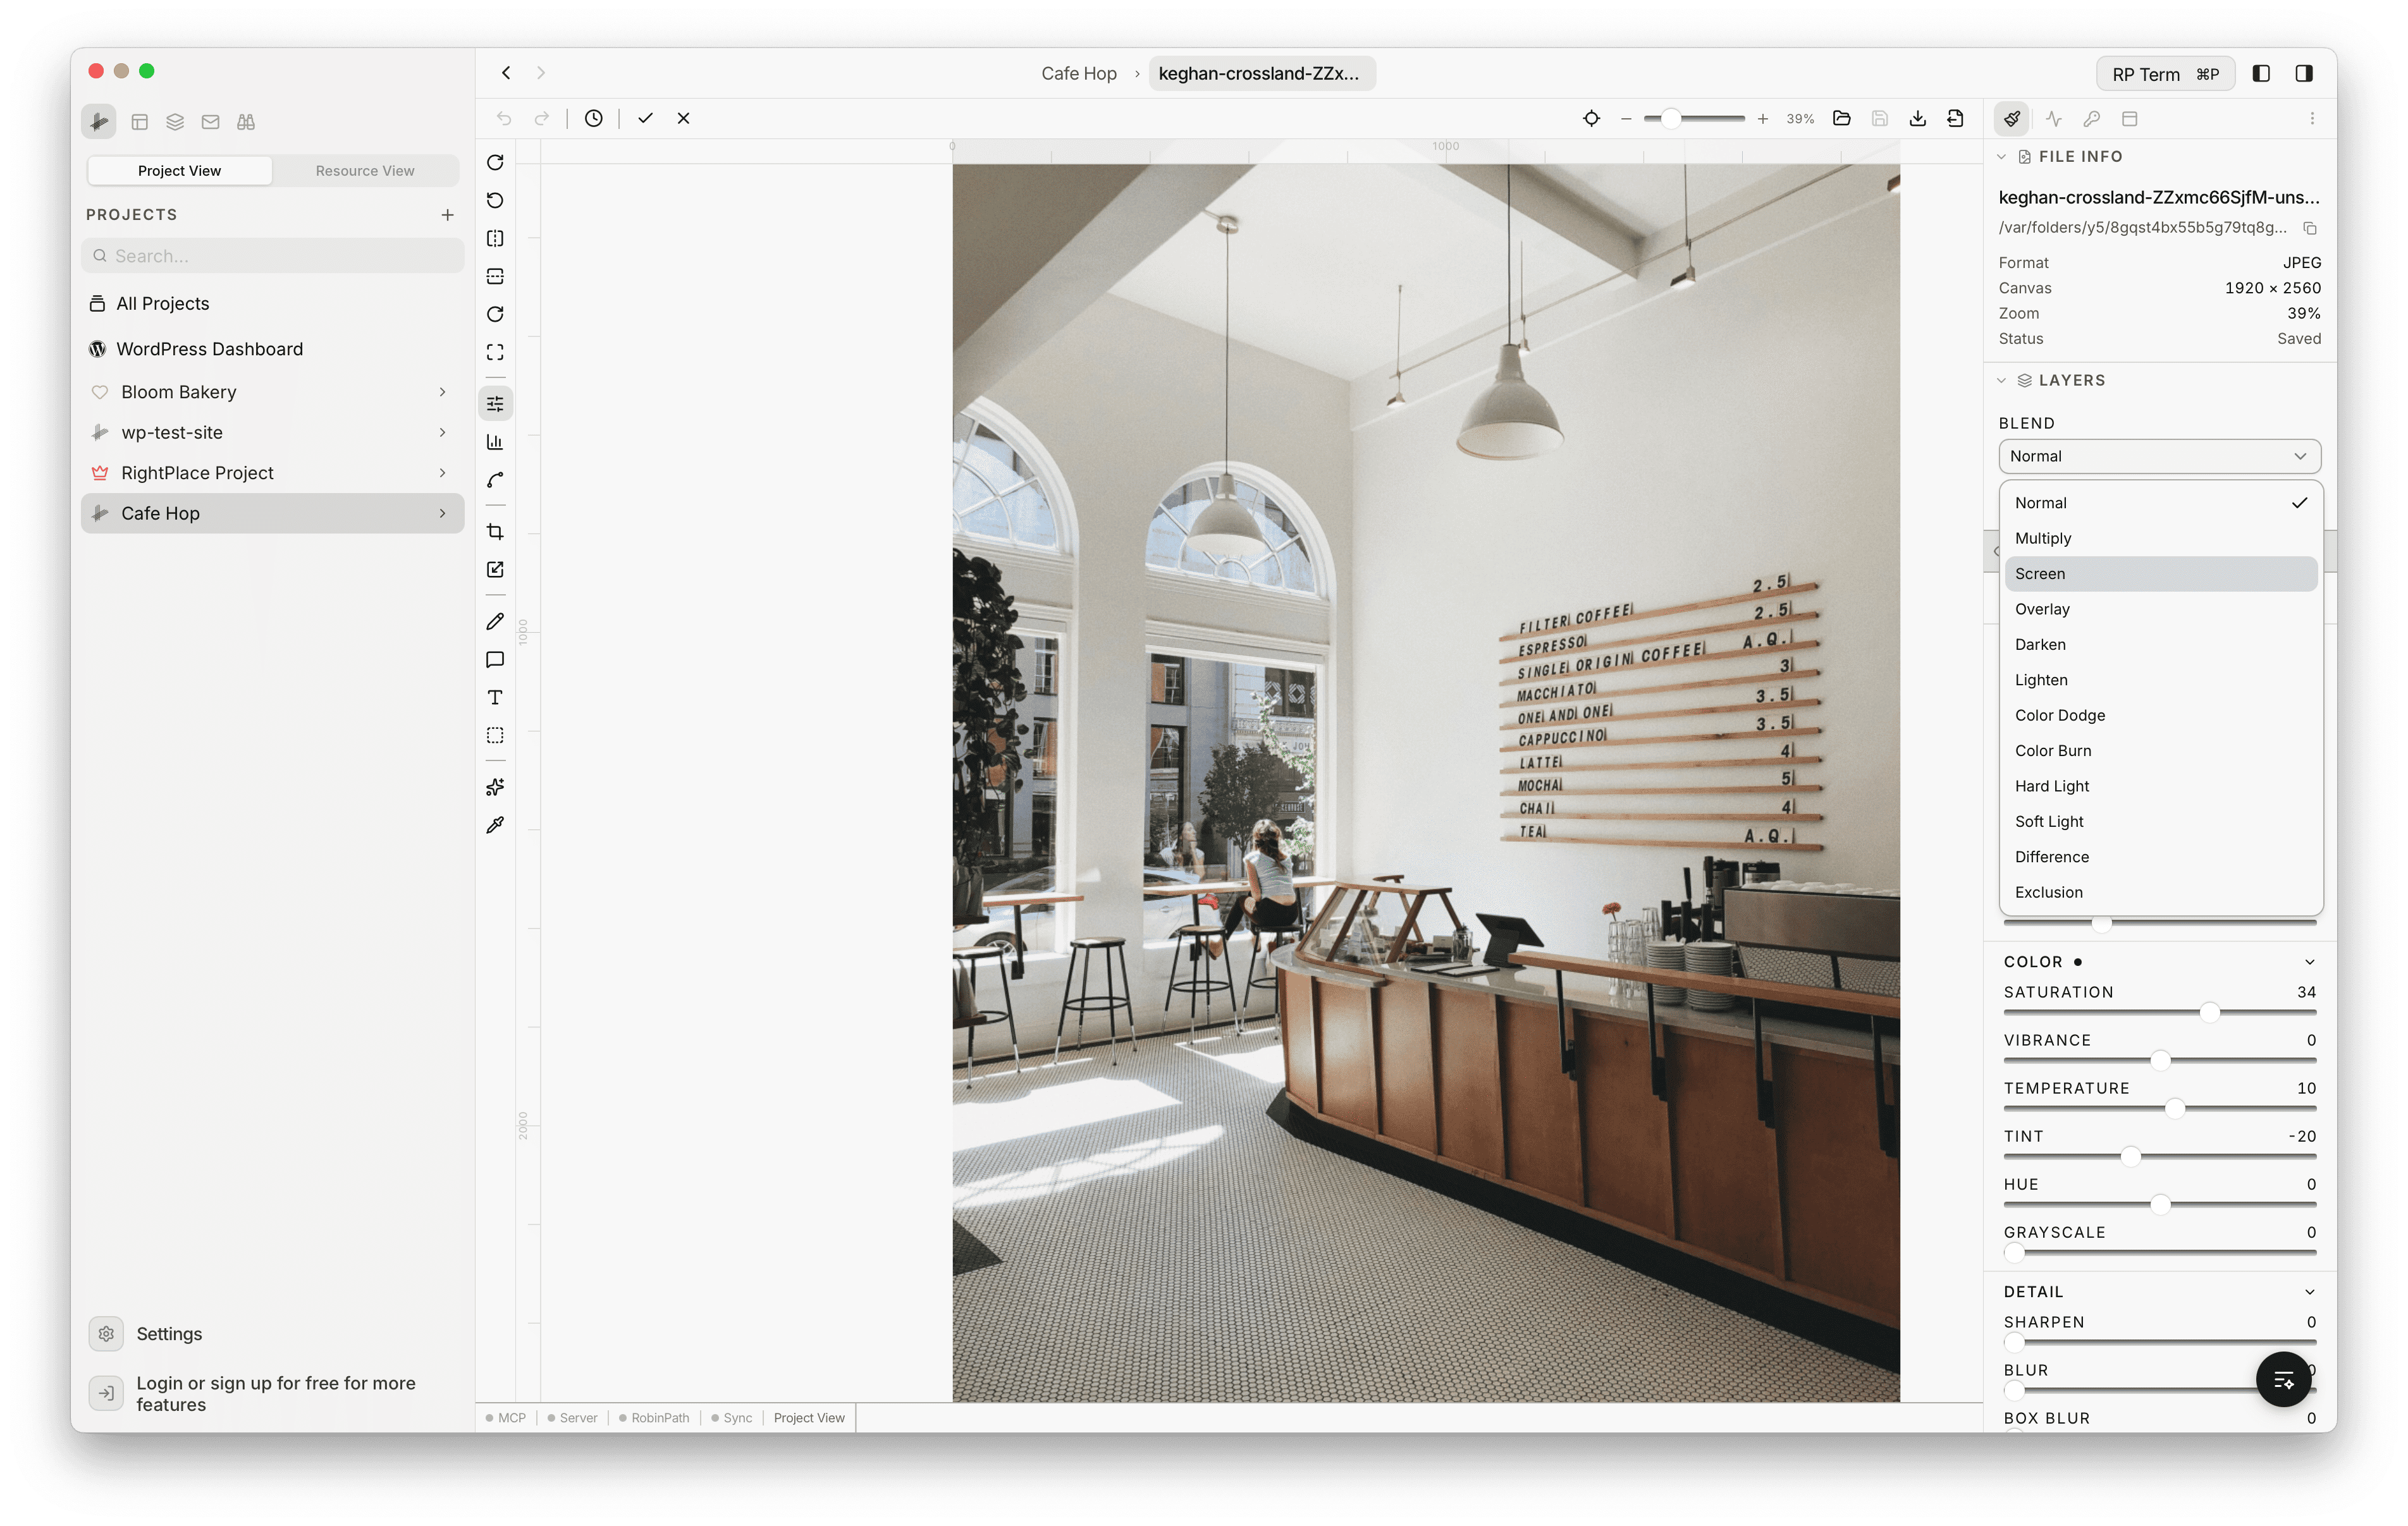Select the Text tool
The width and height of the screenshot is (2408, 1526).
[x=495, y=697]
